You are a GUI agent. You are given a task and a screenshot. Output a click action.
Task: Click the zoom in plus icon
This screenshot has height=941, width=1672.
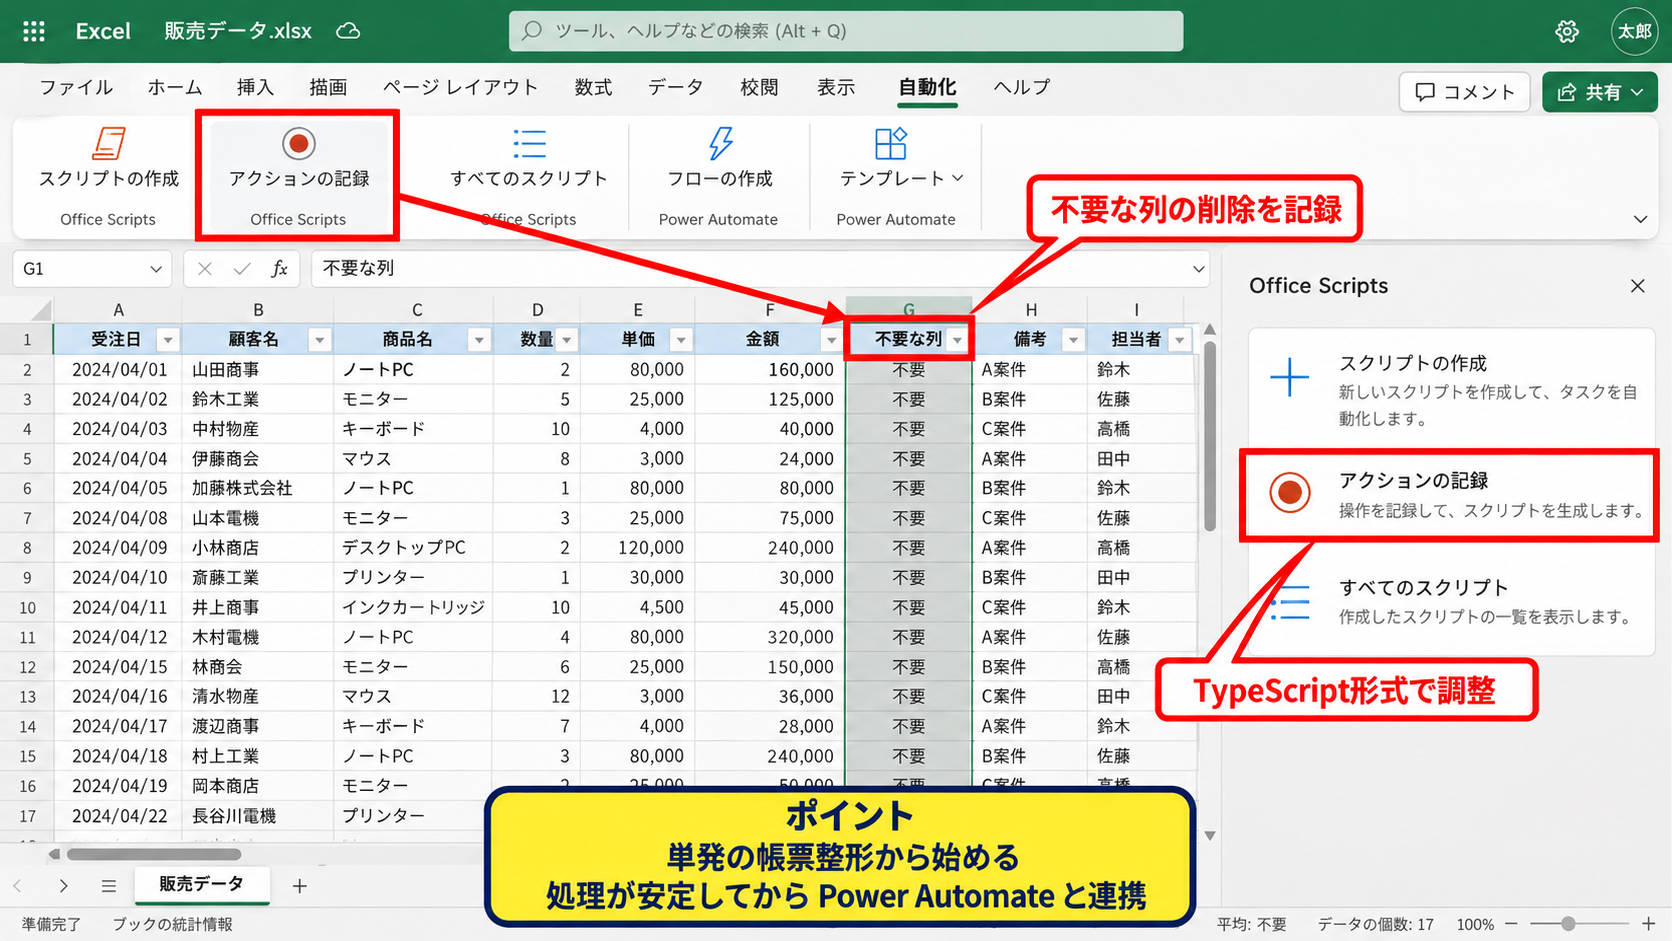click(1649, 924)
